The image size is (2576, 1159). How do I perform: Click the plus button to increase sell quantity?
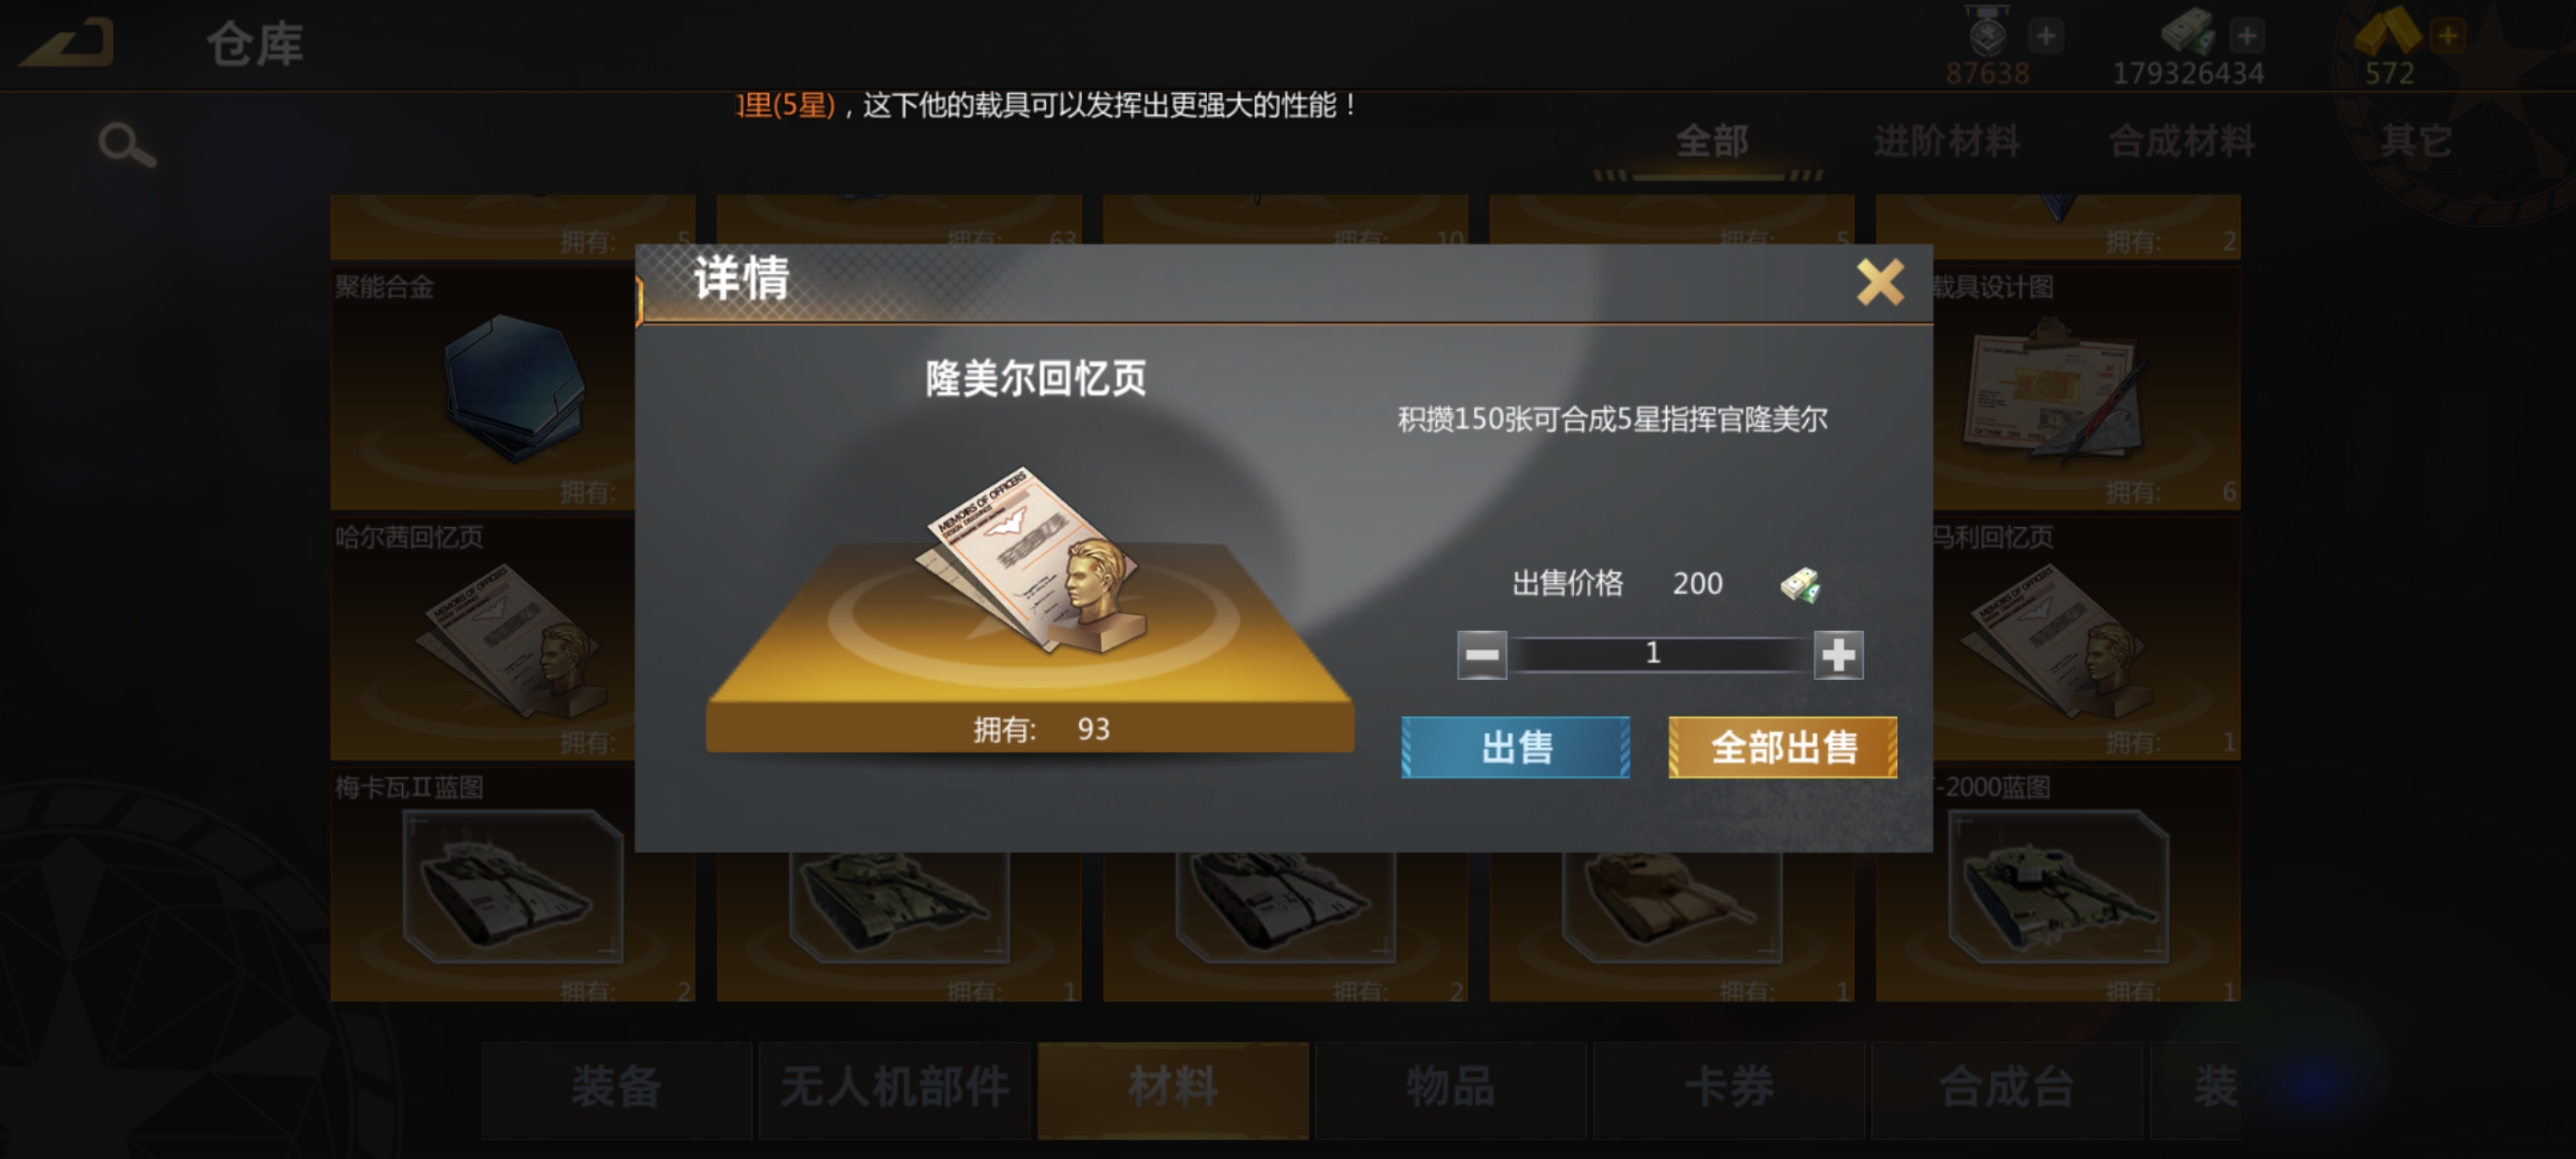(x=1838, y=655)
